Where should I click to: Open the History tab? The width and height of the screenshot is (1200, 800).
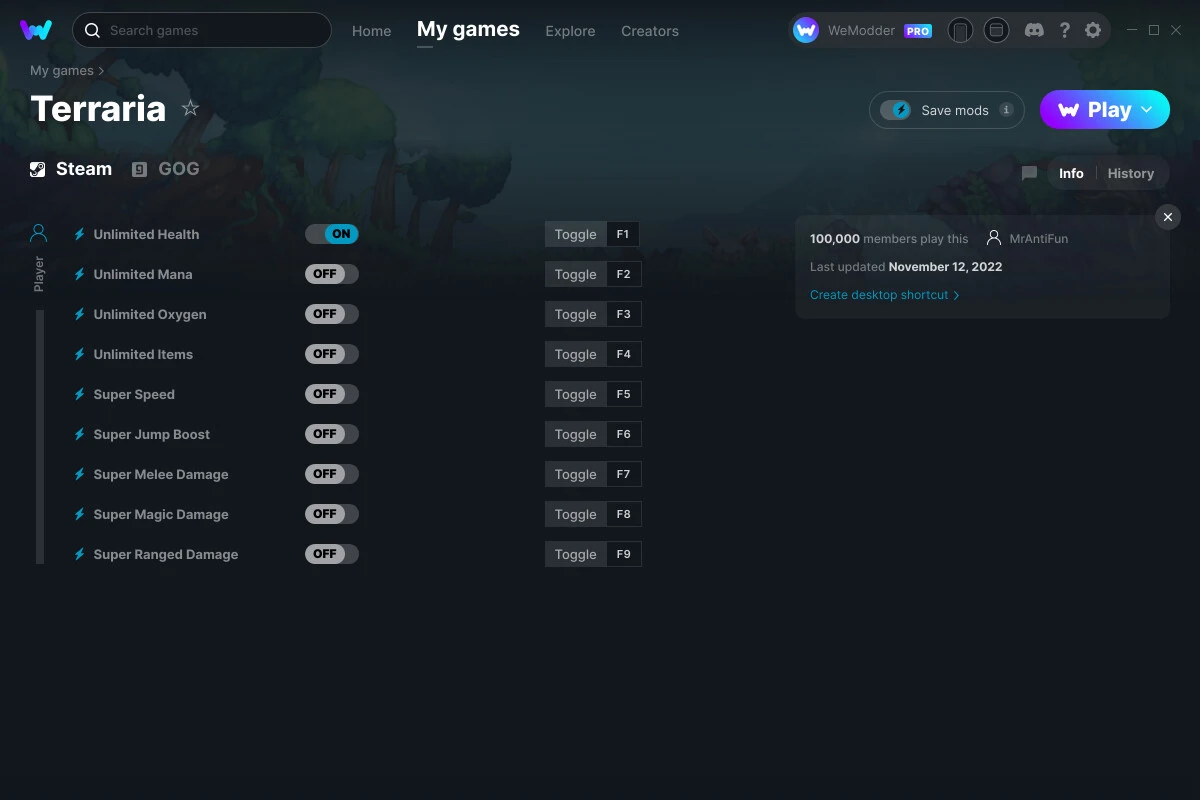tap(1131, 173)
